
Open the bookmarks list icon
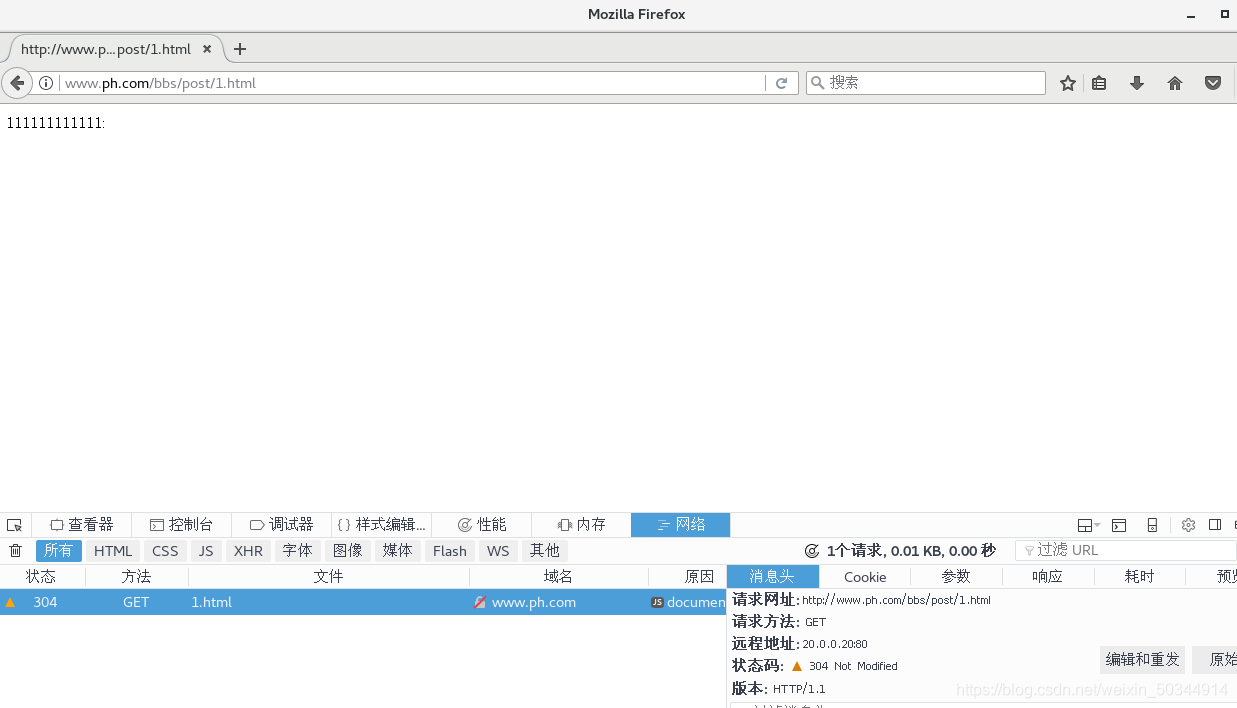tap(1099, 83)
